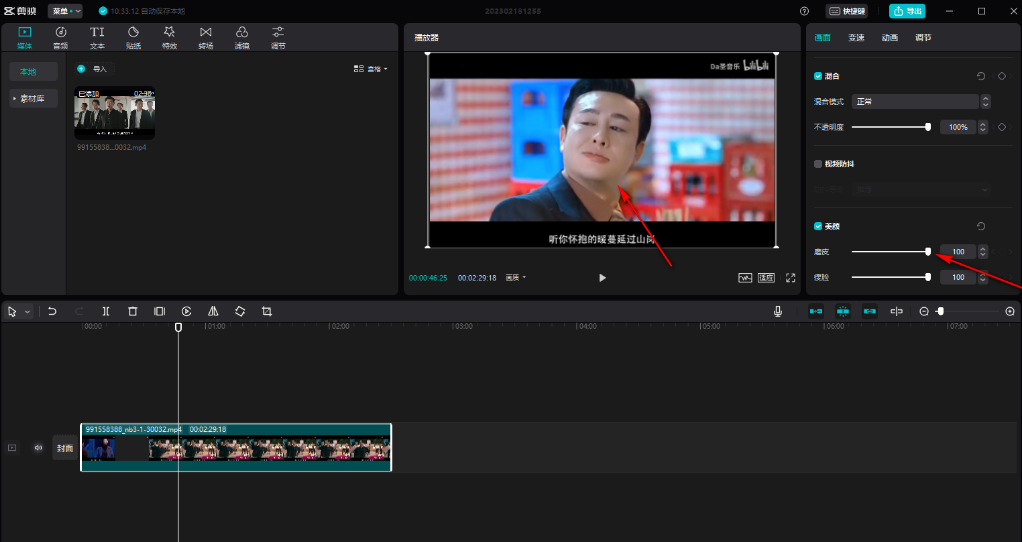Uncheck the 美颜 beauty checkbox
Viewport: 1022px width, 542px height.
[x=818, y=226]
